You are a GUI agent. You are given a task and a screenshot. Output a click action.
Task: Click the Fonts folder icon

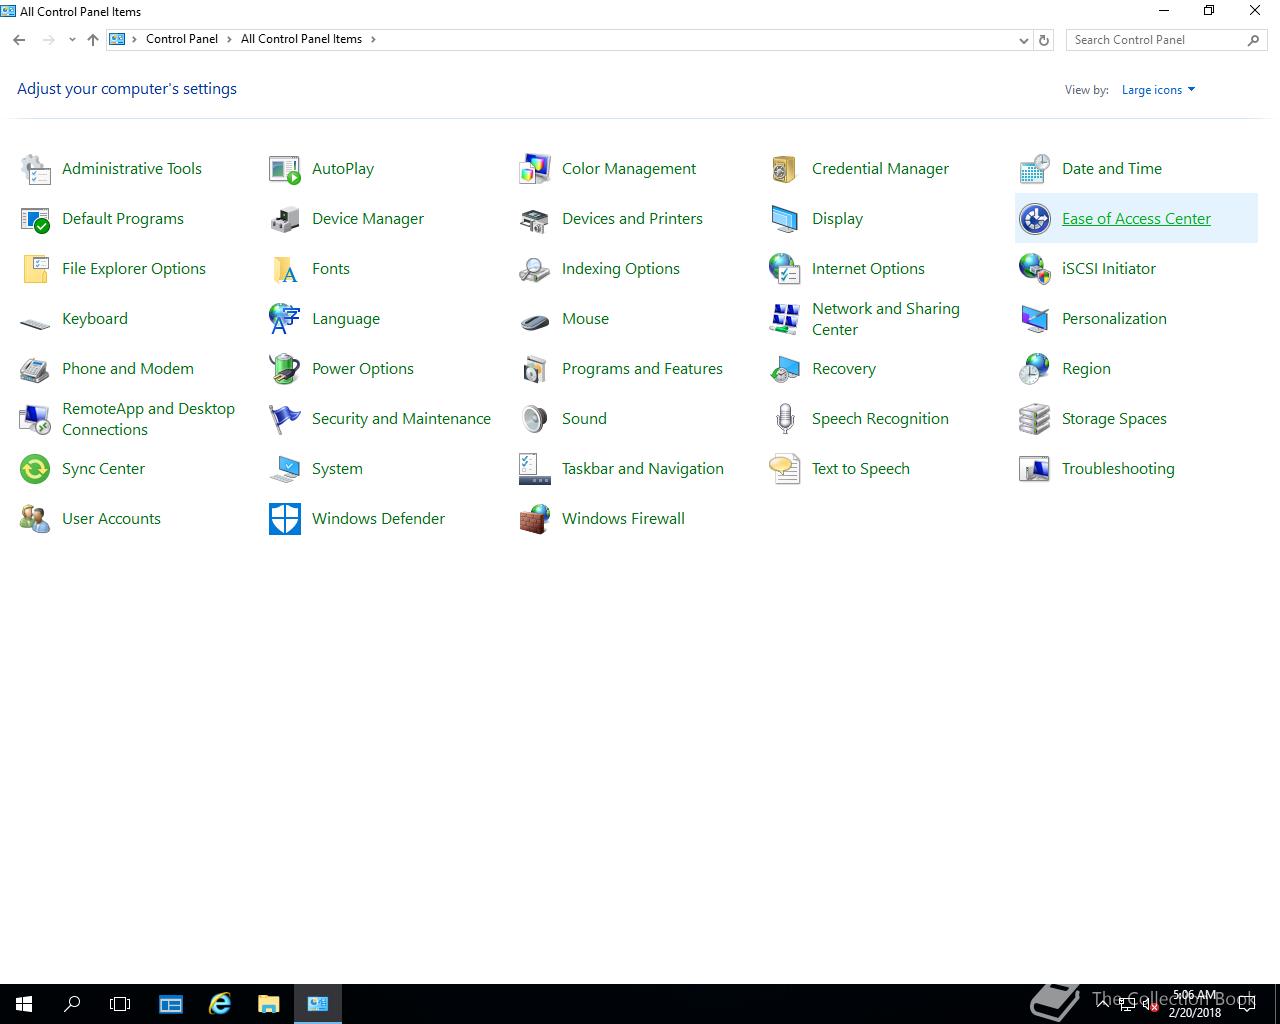pyautogui.click(x=285, y=269)
